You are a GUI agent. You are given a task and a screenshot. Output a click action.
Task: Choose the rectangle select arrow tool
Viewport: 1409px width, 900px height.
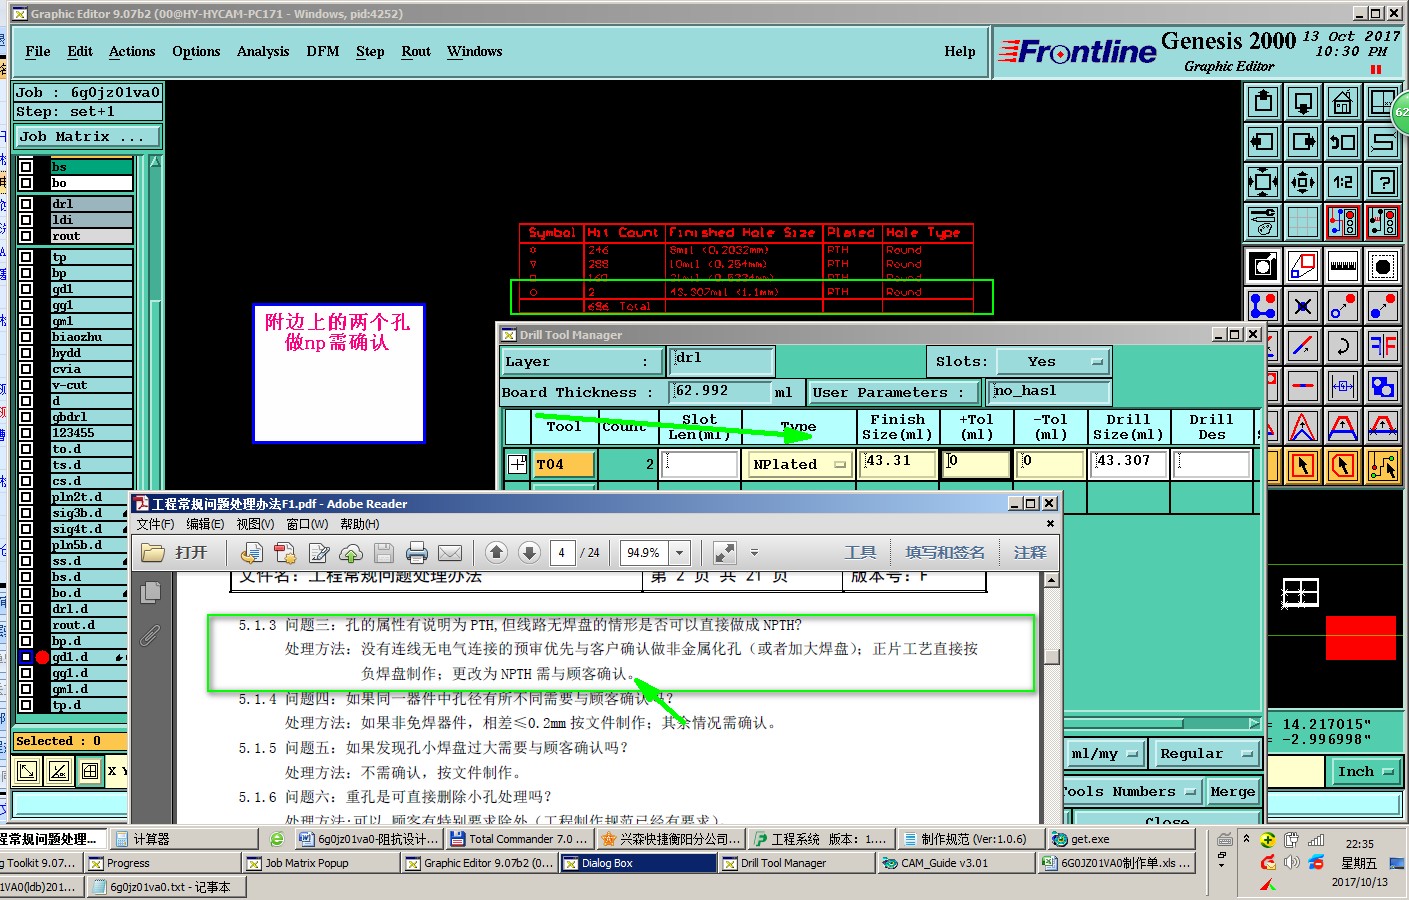[1303, 466]
